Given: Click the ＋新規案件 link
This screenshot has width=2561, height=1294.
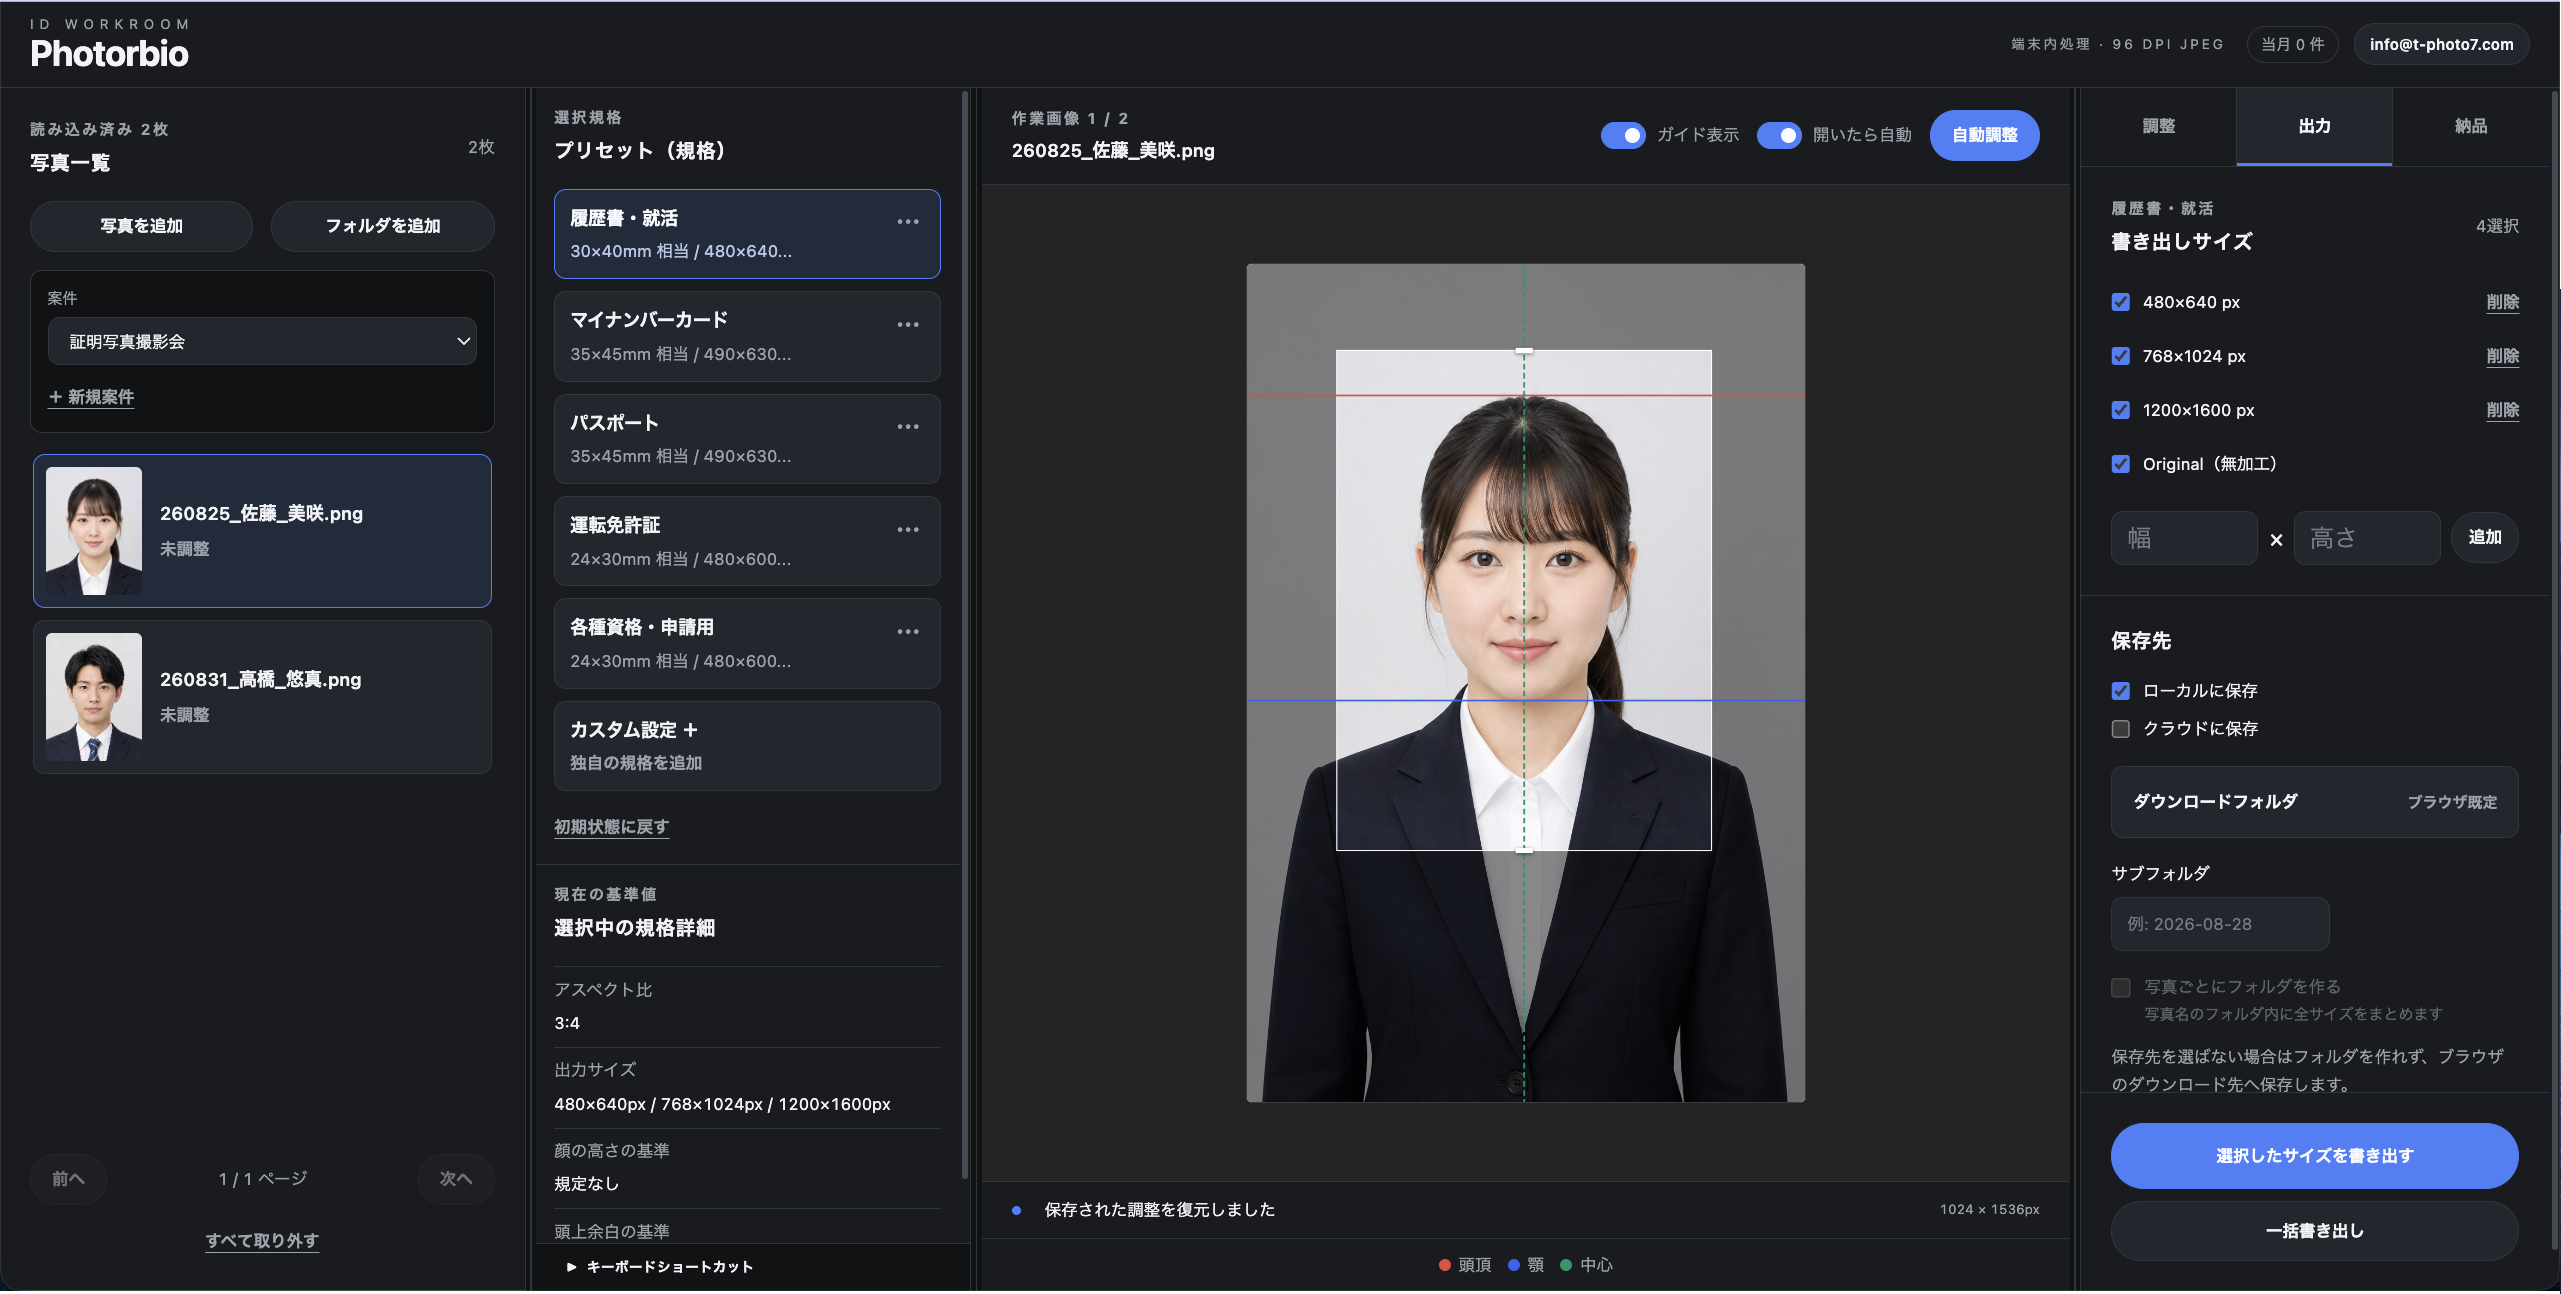Looking at the screenshot, I should (x=91, y=397).
